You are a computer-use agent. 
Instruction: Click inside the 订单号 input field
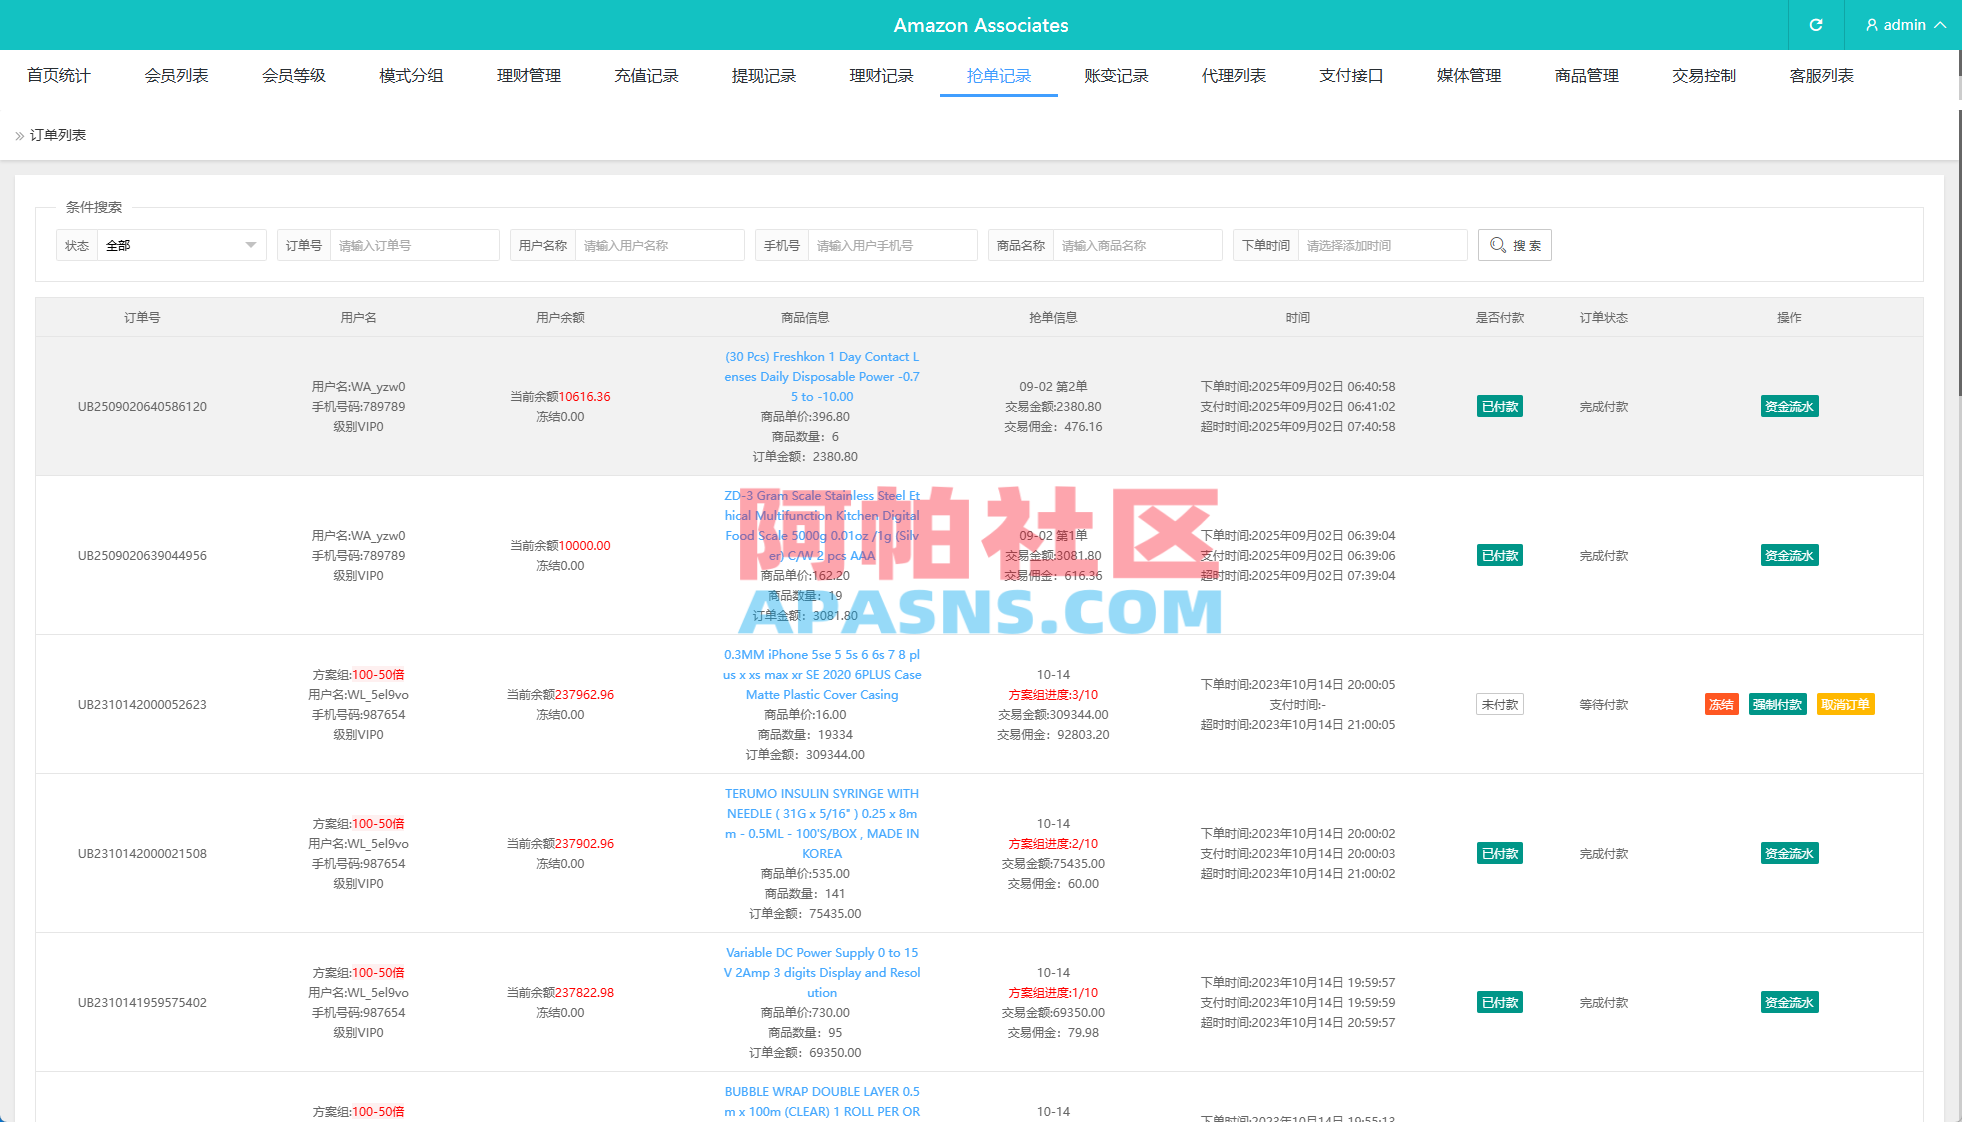(x=414, y=245)
